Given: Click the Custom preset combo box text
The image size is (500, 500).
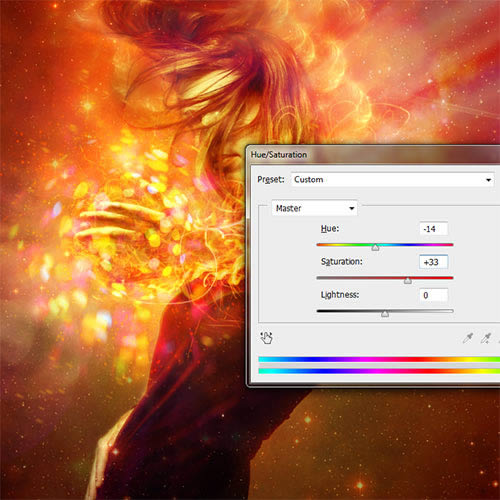Looking at the screenshot, I should pos(309,180).
